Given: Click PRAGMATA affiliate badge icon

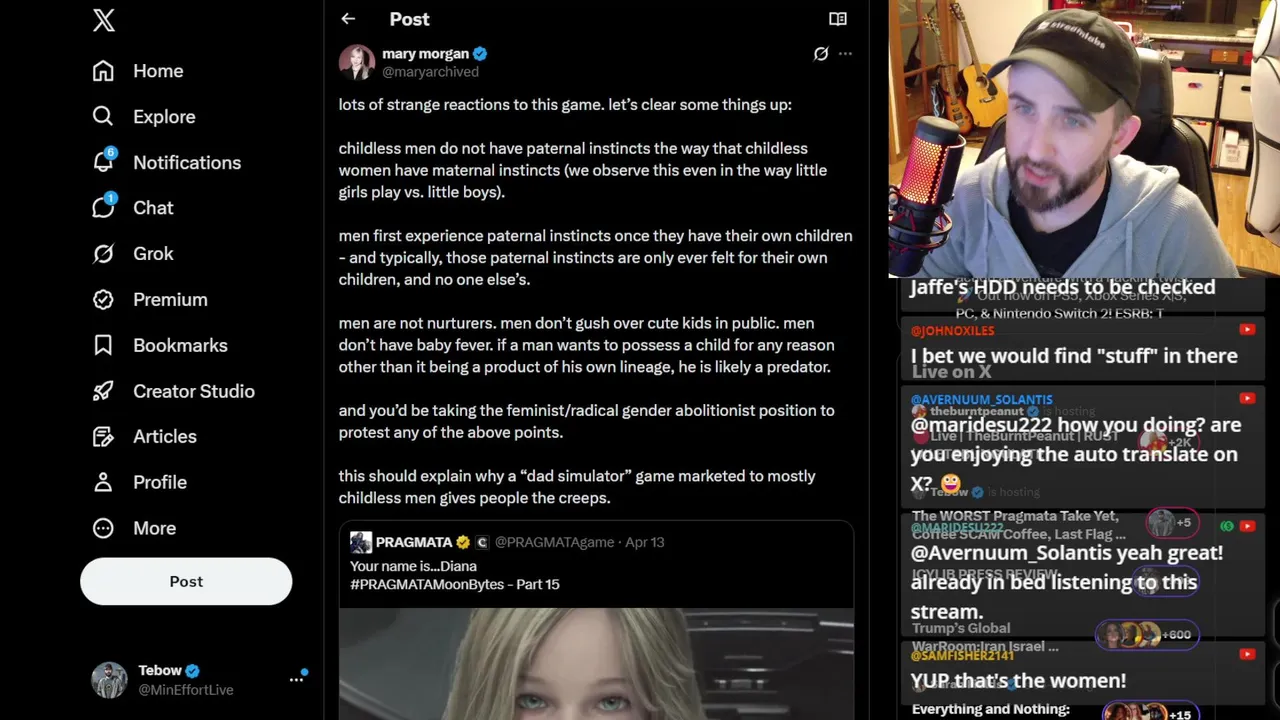Looking at the screenshot, I should [x=482, y=542].
